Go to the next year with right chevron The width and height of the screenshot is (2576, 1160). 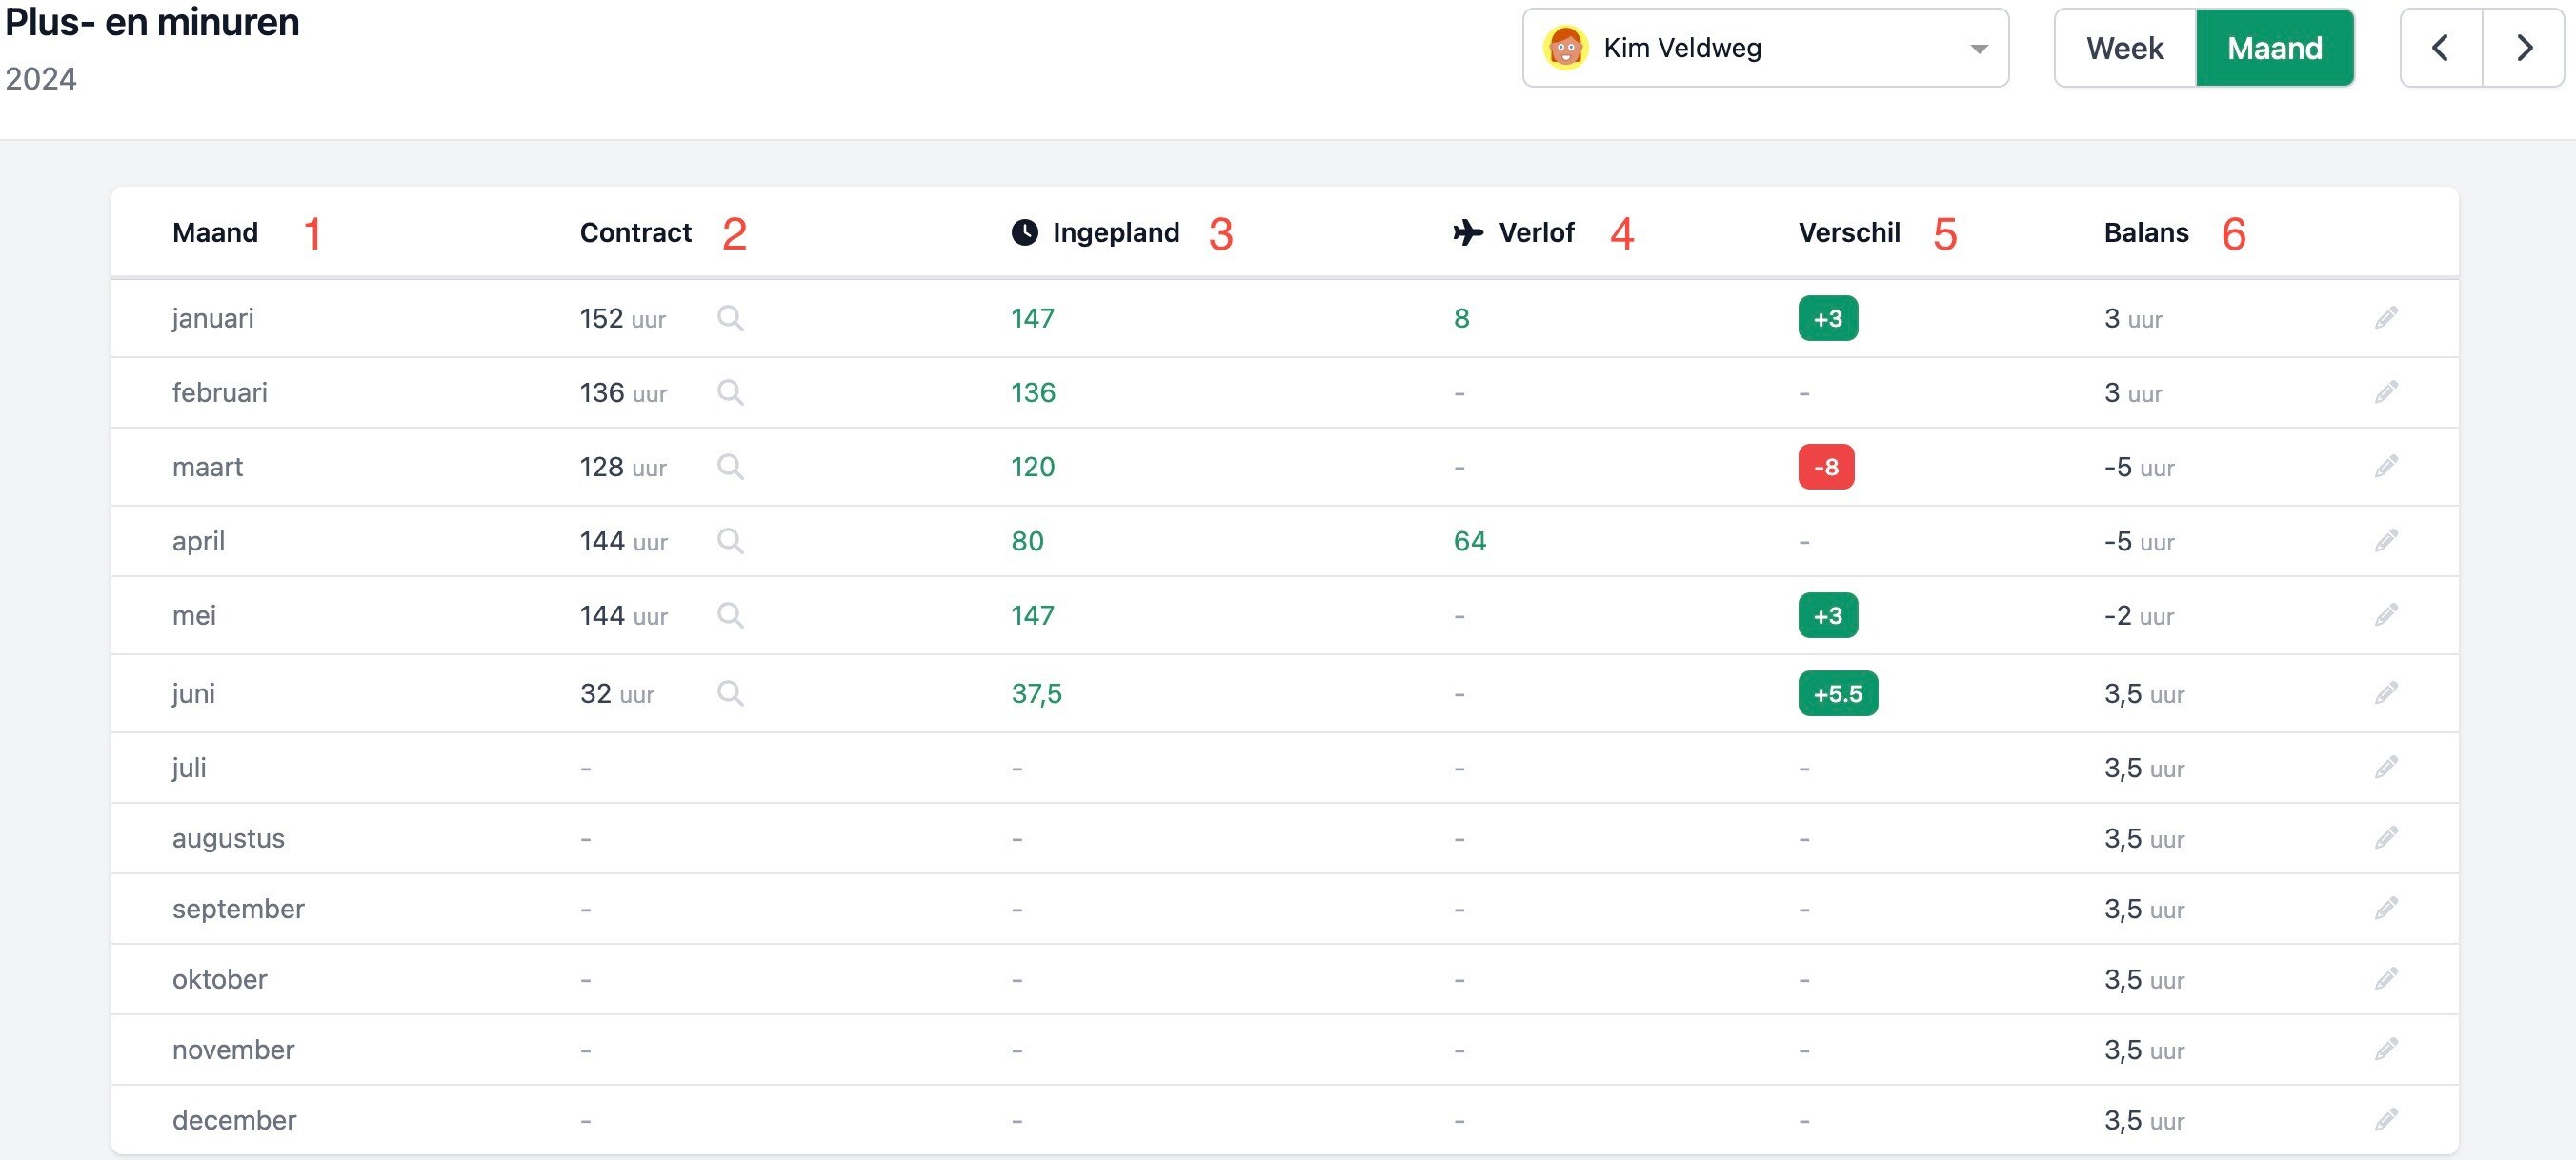(x=2524, y=48)
